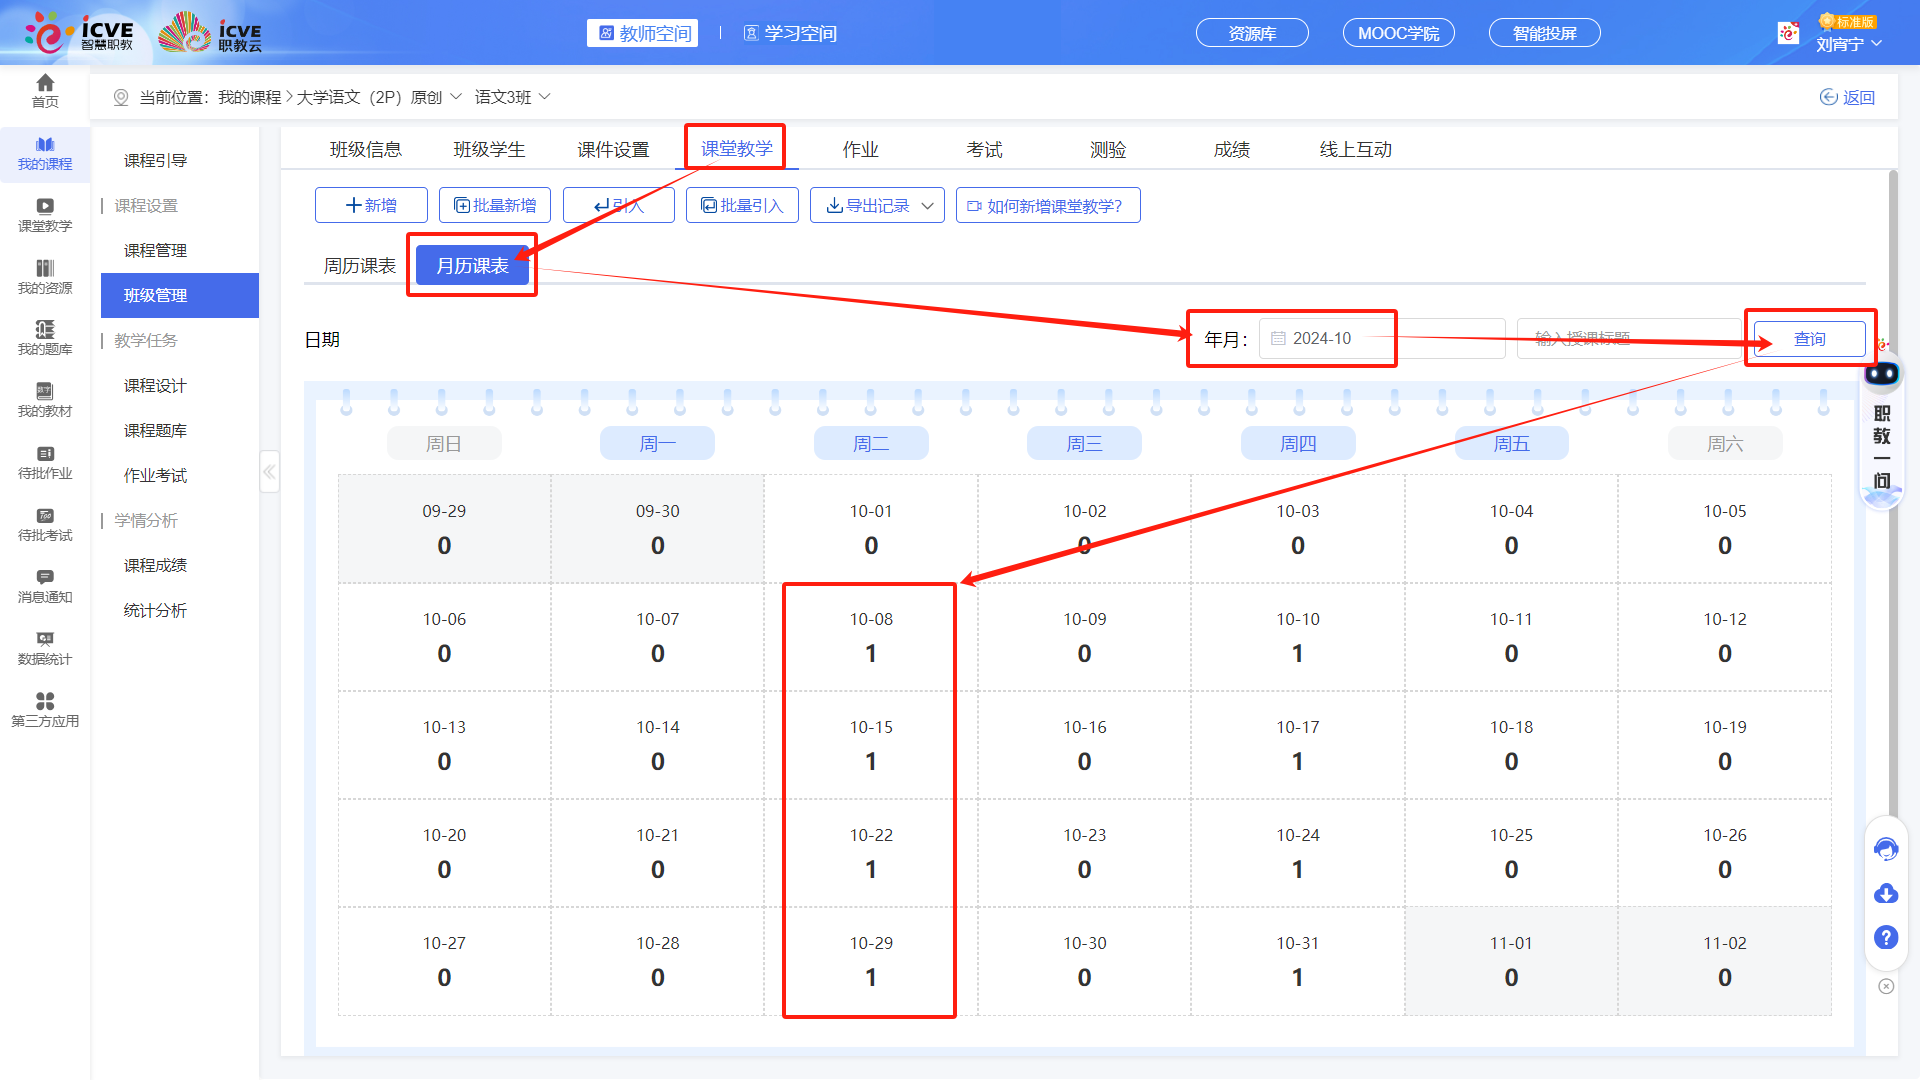Open the 作业 tab
Screen dimensions: 1920x1080
click(860, 148)
